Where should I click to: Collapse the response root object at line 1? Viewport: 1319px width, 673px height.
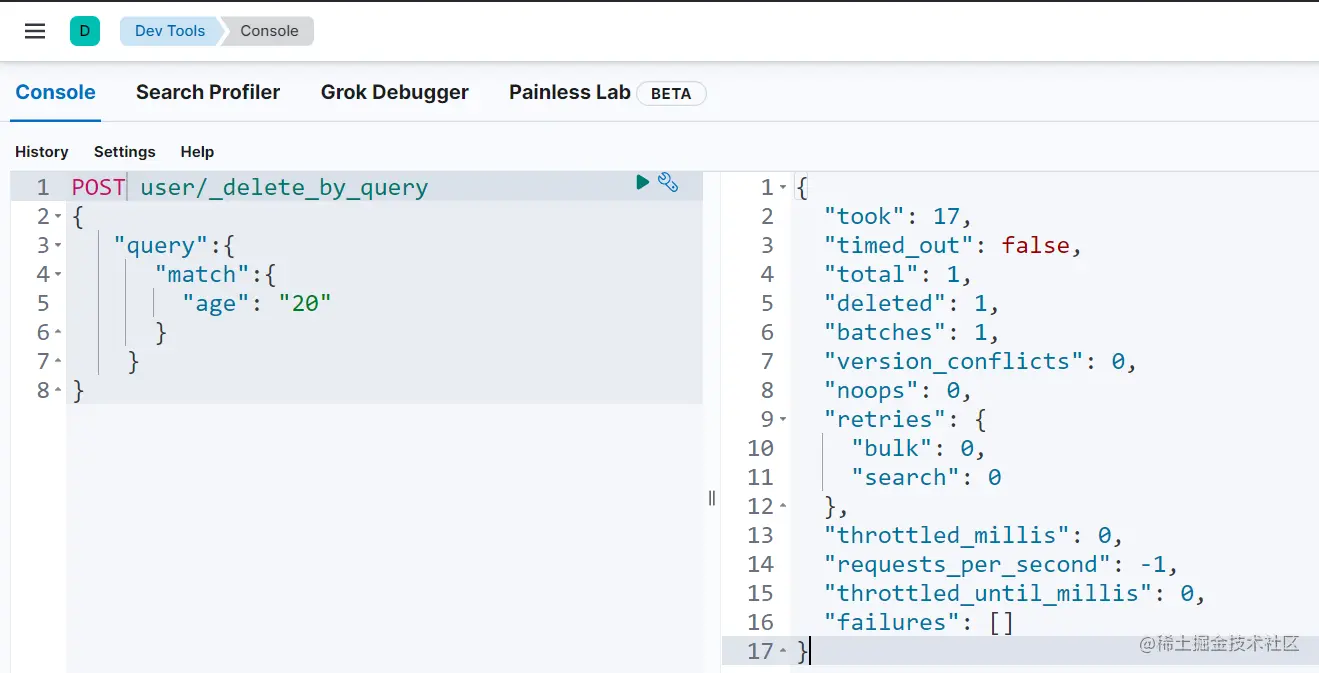click(783, 188)
